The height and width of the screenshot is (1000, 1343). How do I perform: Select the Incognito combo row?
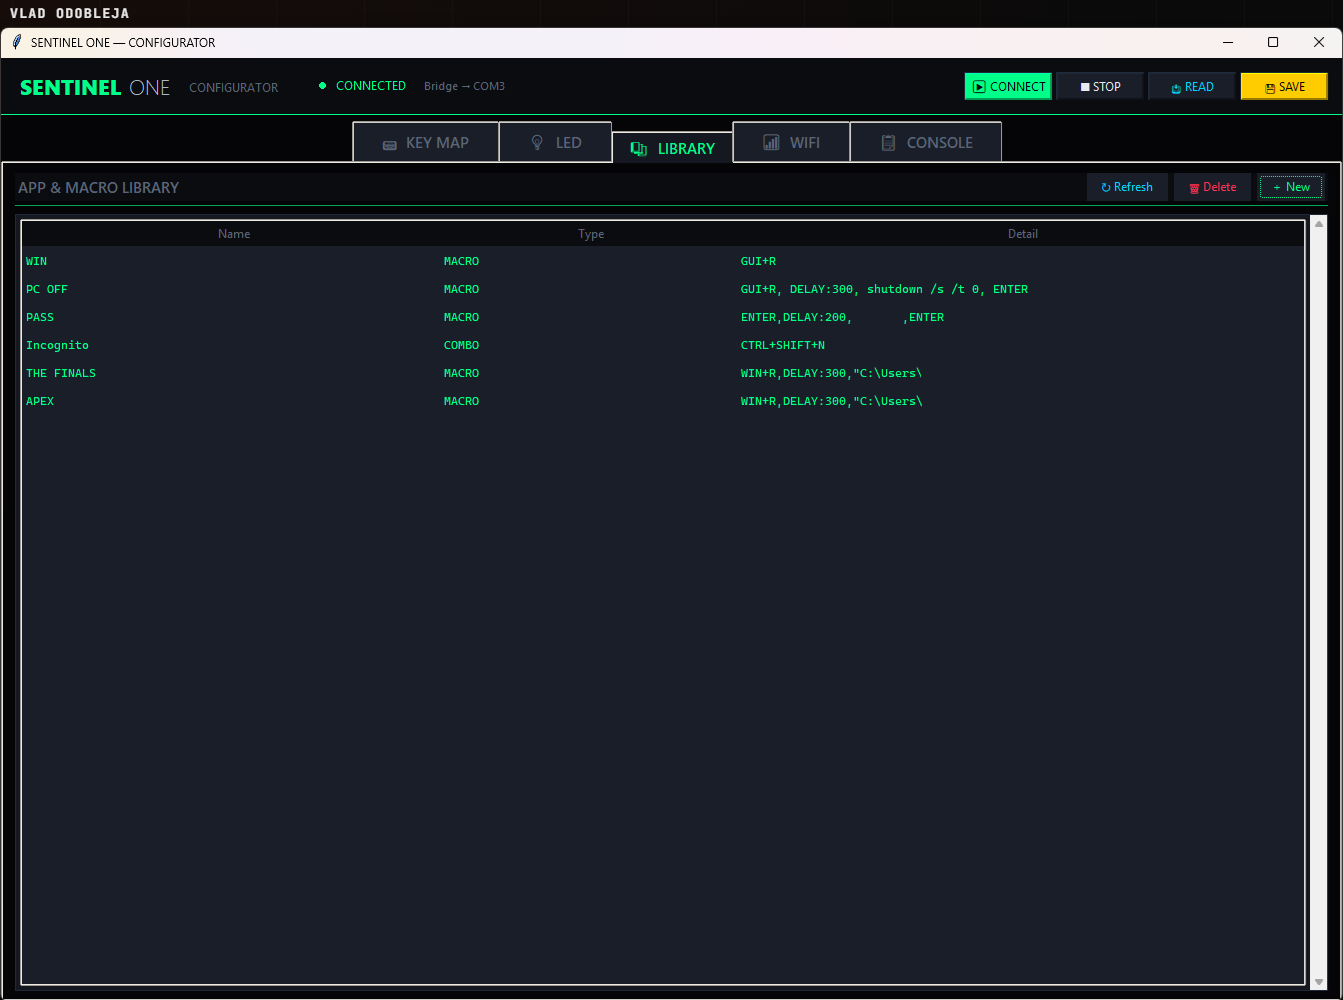click(663, 345)
